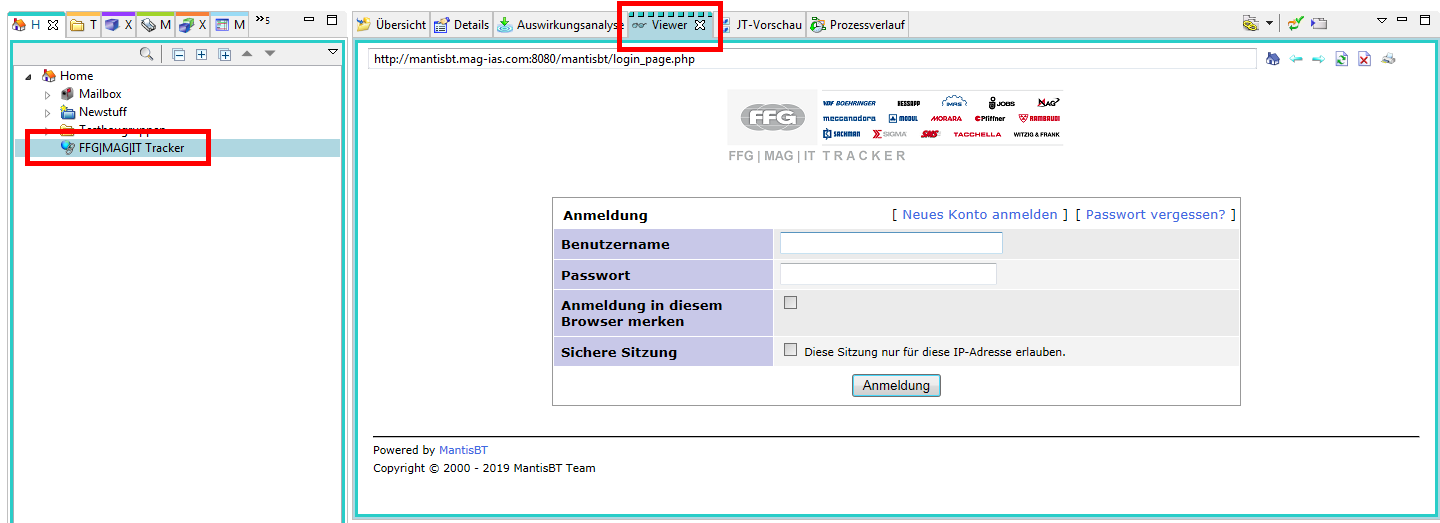
Task: Expand the Mailbox tree node
Action: pos(47,95)
